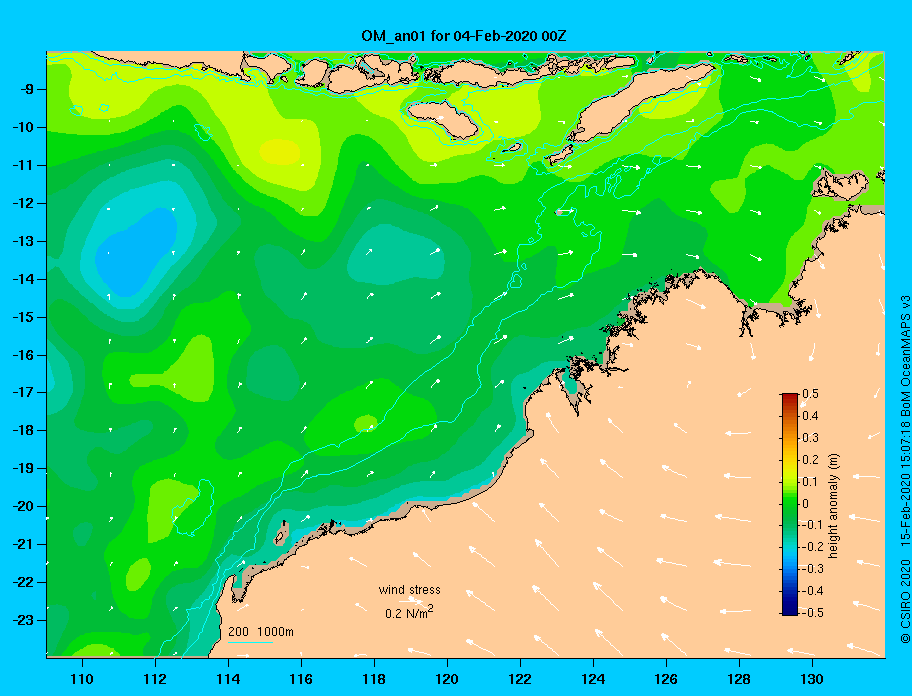This screenshot has width=912, height=696.
Task: Click latitude label '-19' on the y-axis
Action: 24,468
